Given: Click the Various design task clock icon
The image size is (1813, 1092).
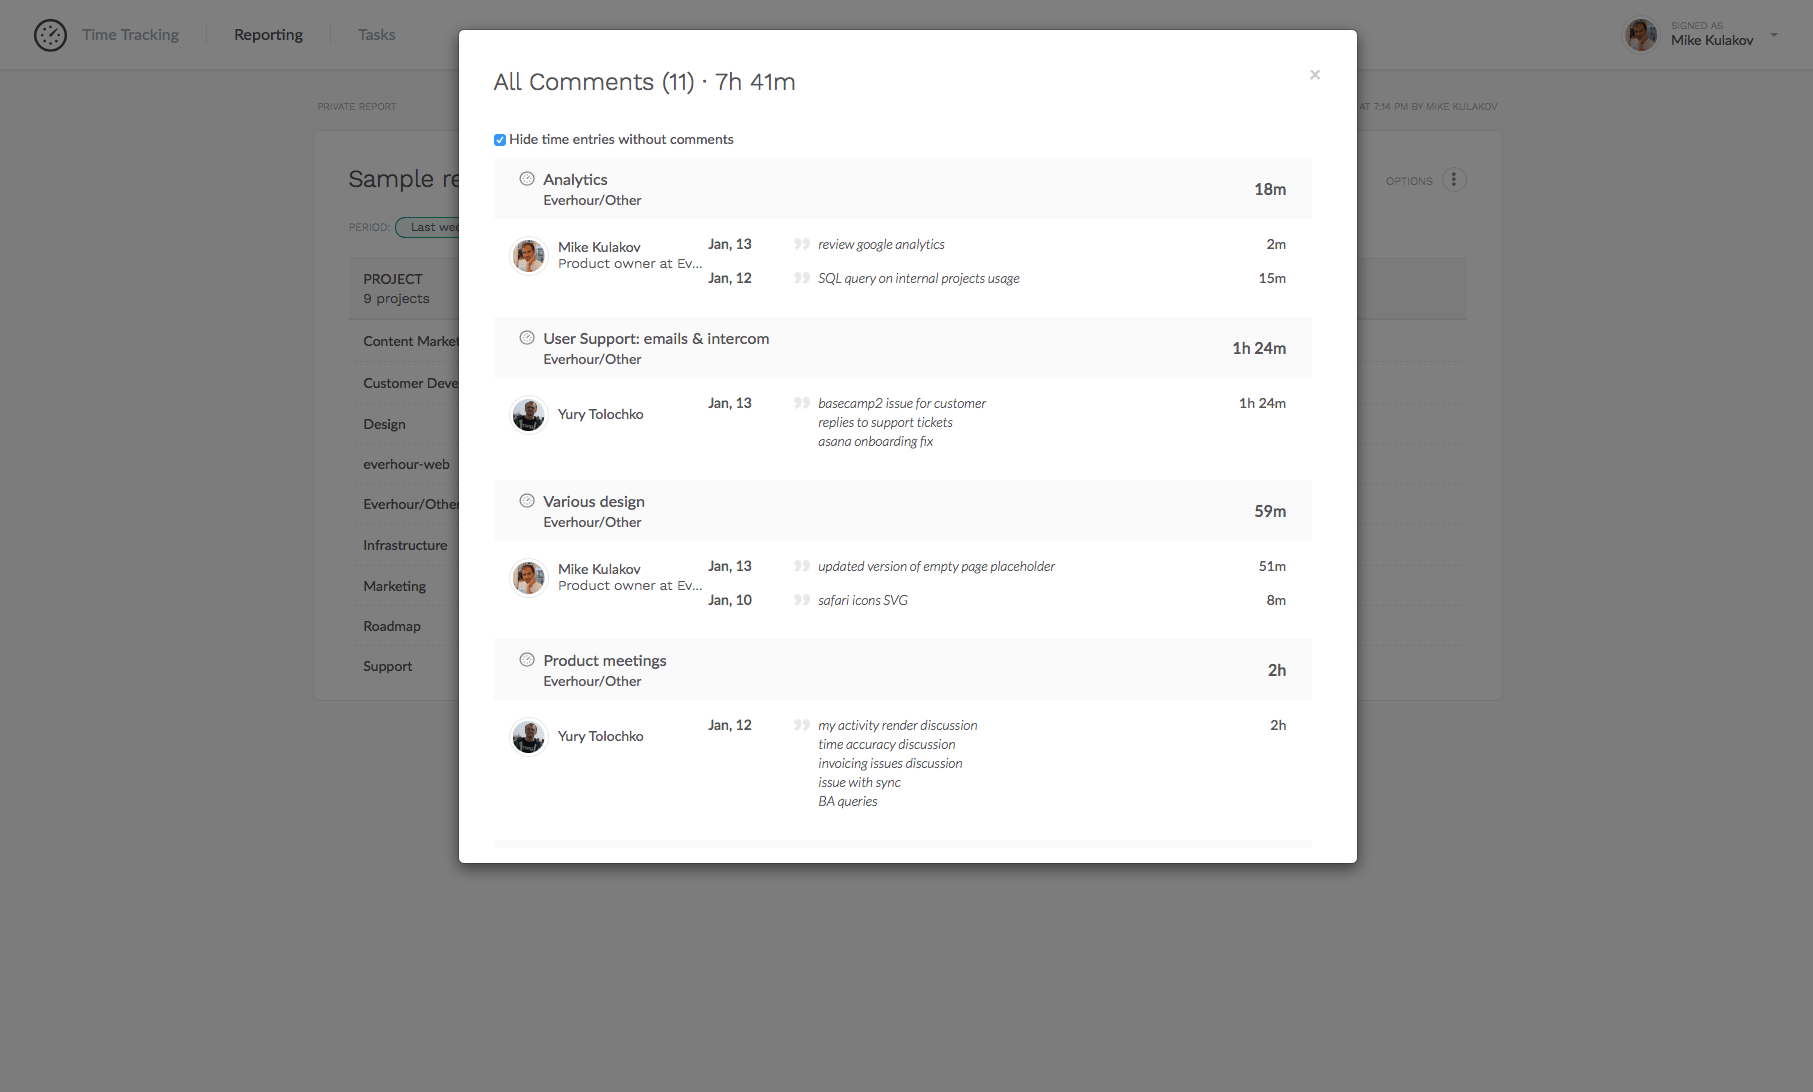Looking at the screenshot, I should click(527, 501).
